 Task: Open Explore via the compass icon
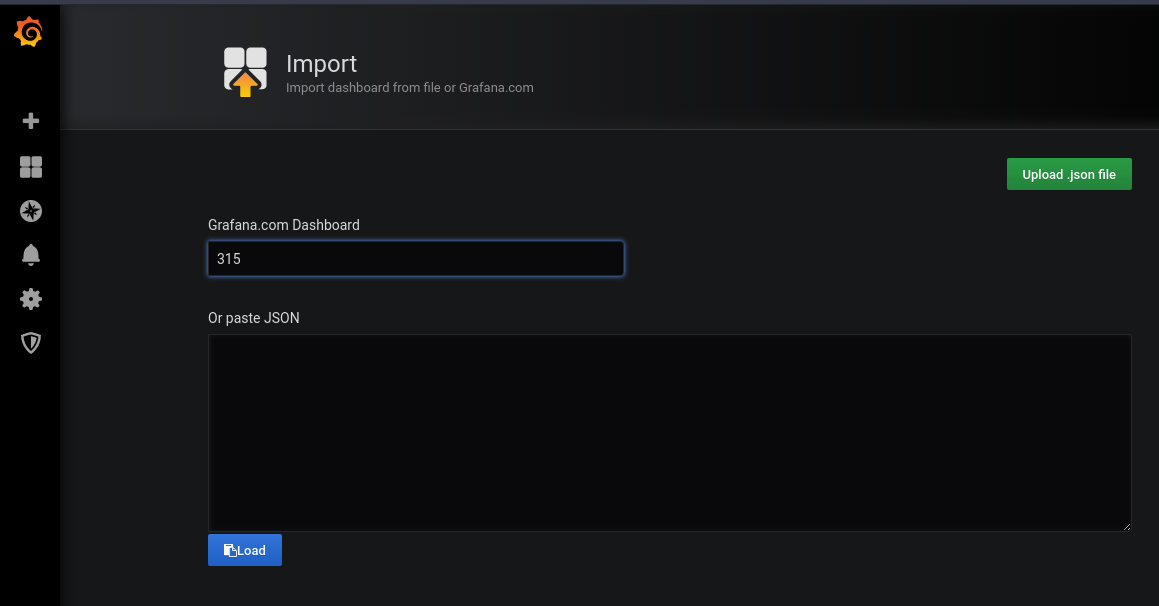pos(31,211)
